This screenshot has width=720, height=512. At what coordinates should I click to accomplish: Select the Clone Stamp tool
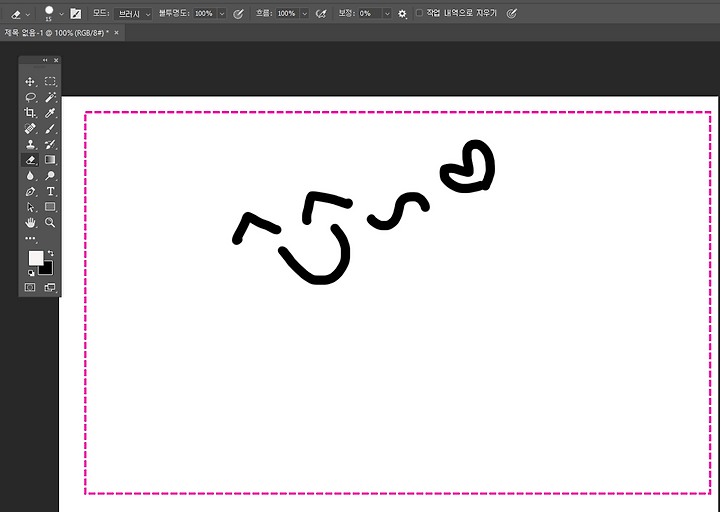30,144
